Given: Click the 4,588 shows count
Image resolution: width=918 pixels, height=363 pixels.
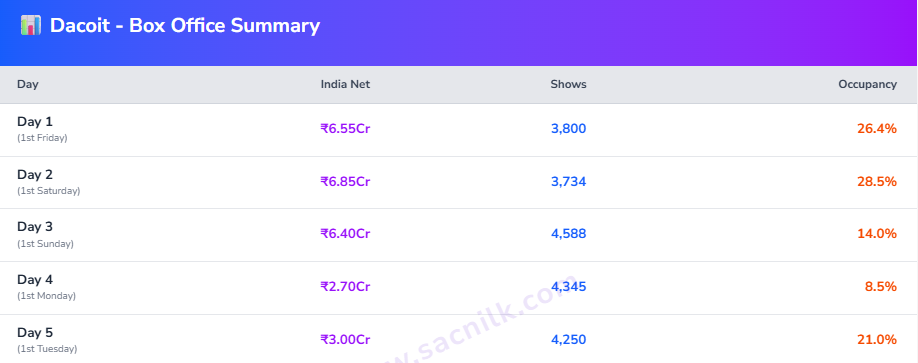Looking at the screenshot, I should pyautogui.click(x=568, y=234).
